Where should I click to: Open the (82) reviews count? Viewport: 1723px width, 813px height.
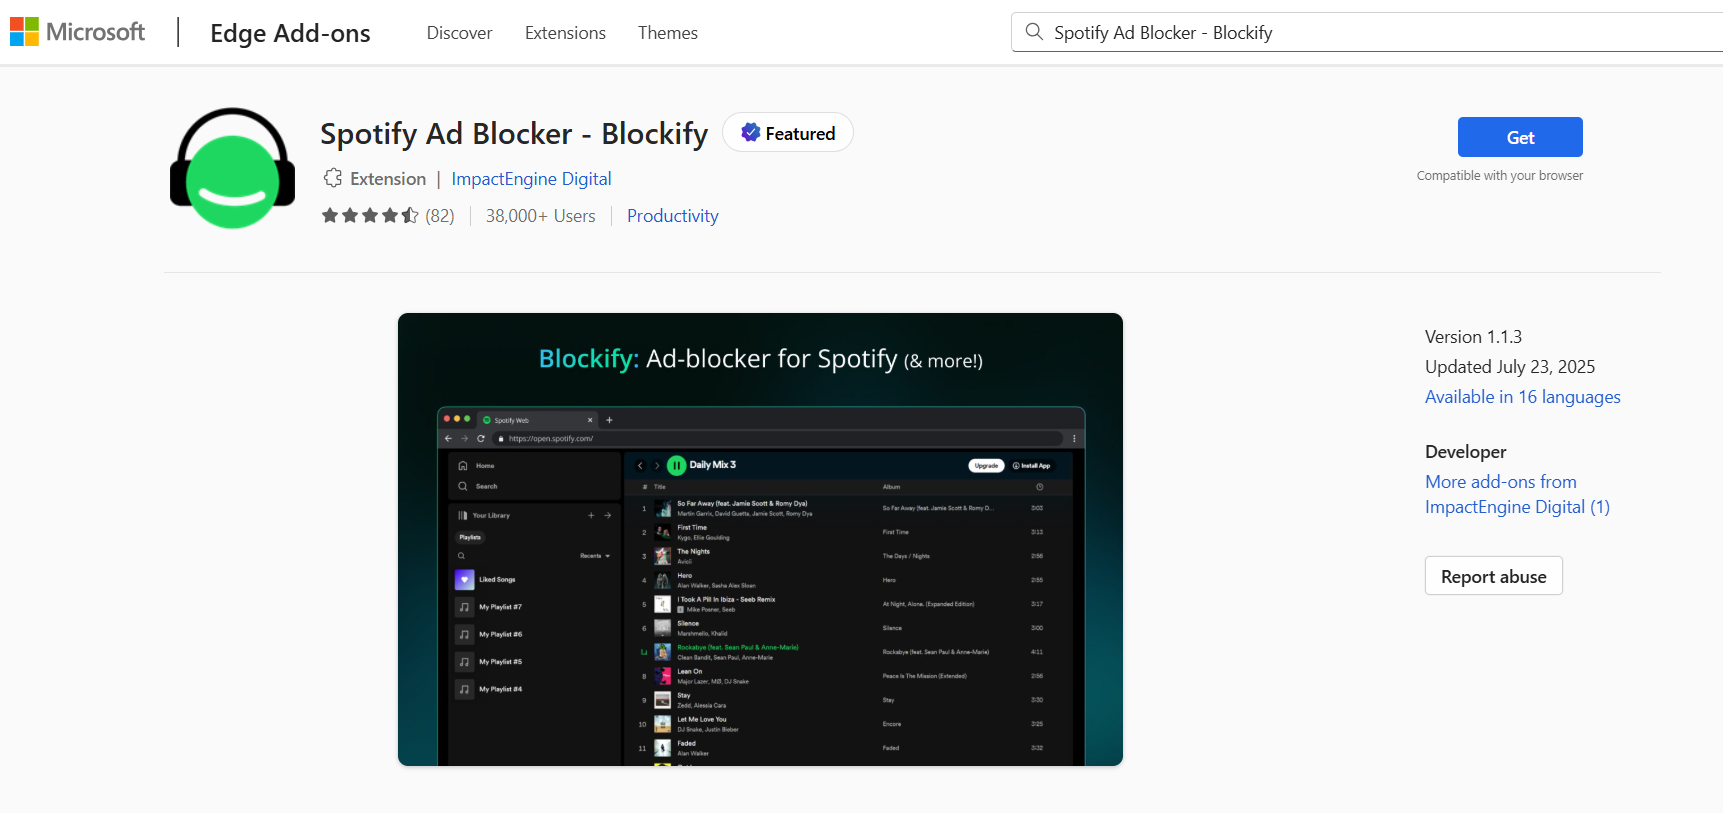[x=440, y=216]
